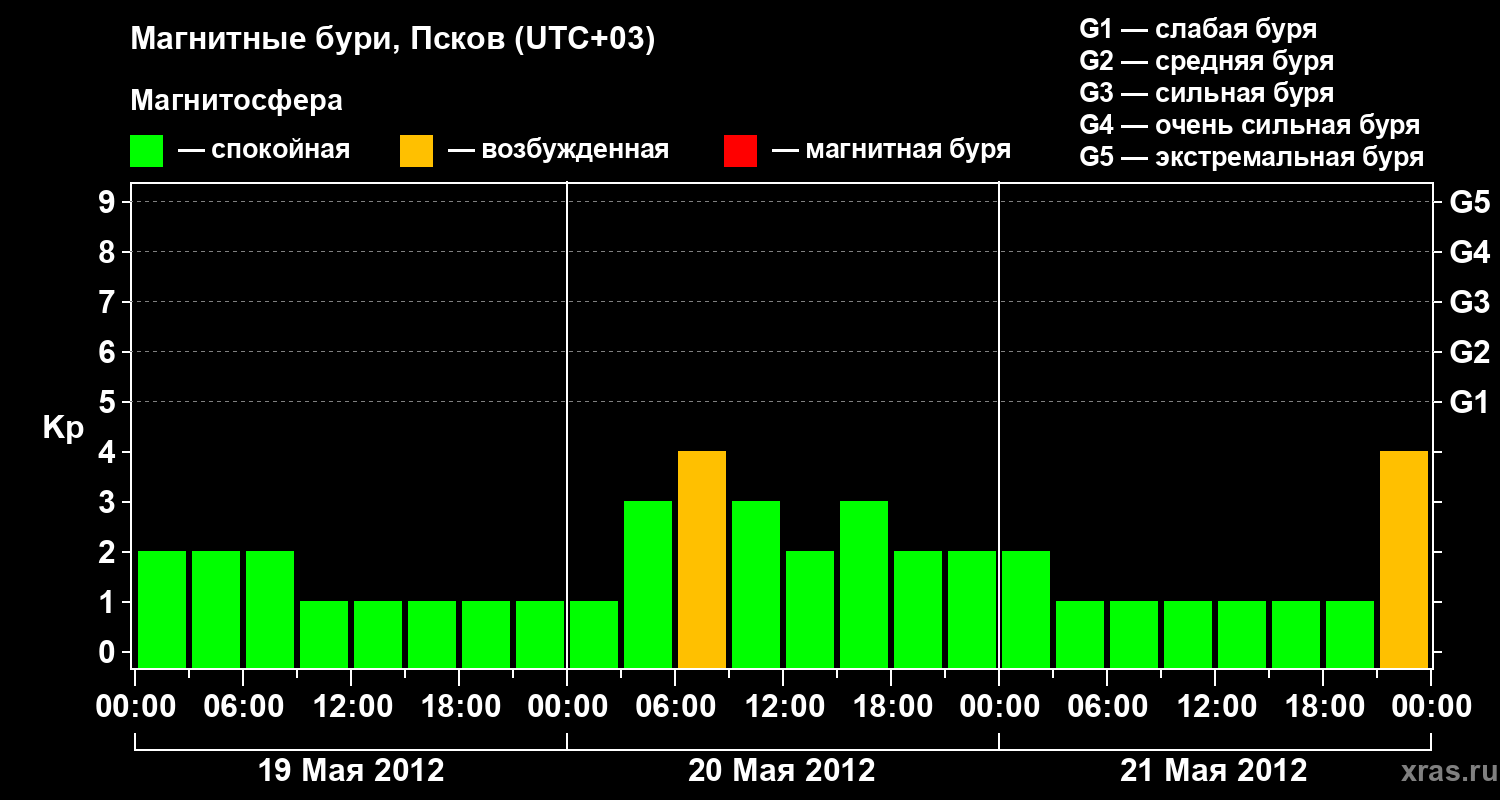The width and height of the screenshot is (1500, 800).
Task: Click the green 'спокойная' legend swatch
Action: pyautogui.click(x=146, y=151)
